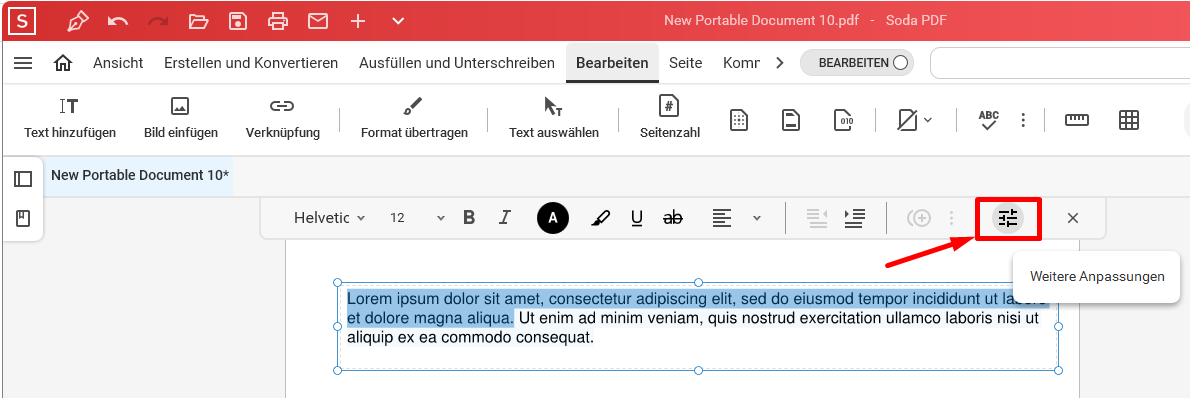Toggle strikethrough formatting

tap(672, 218)
